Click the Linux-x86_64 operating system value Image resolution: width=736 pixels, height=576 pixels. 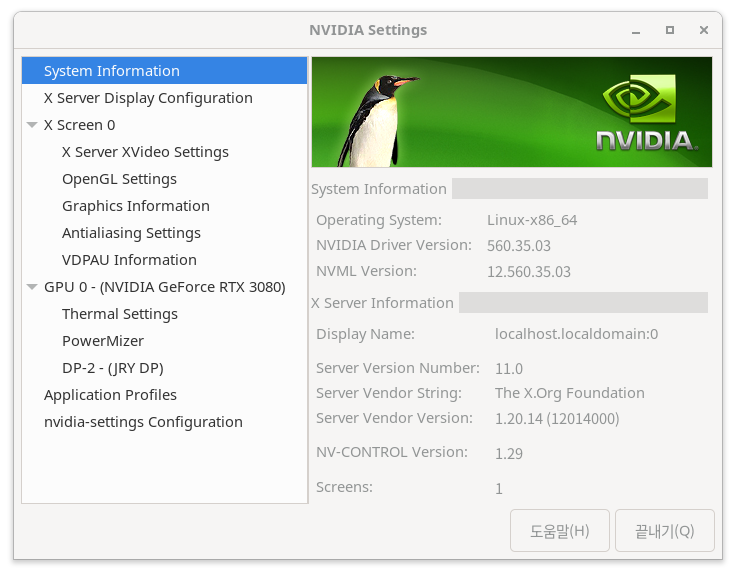(532, 220)
